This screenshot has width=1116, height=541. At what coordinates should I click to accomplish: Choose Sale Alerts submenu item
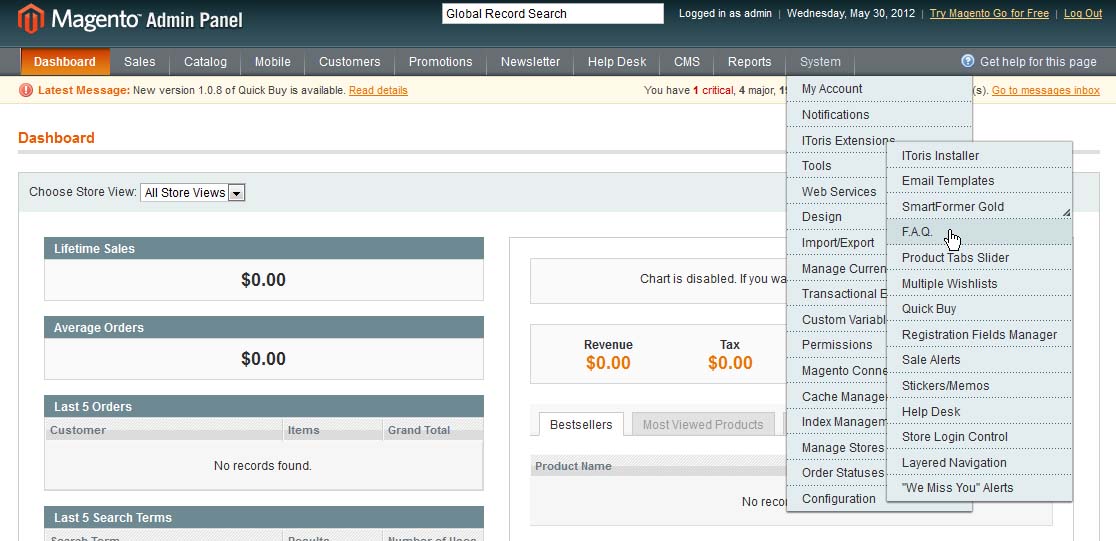[x=979, y=360]
